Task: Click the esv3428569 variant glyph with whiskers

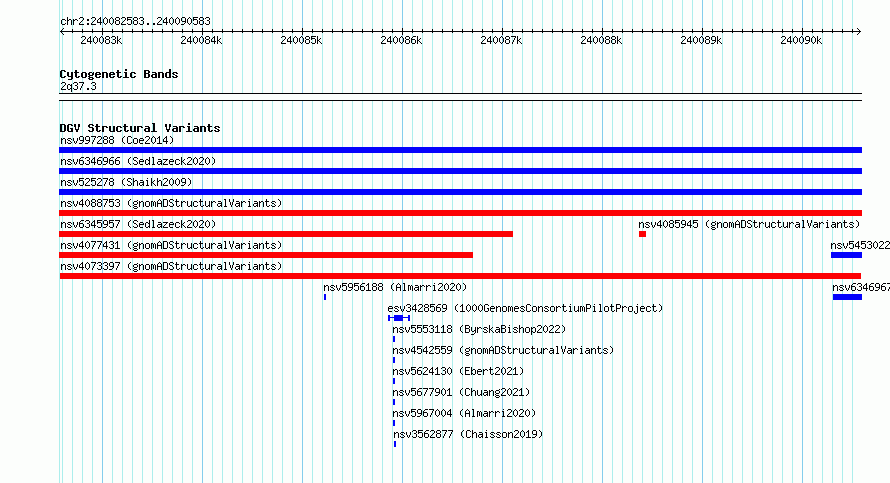Action: 399,318
